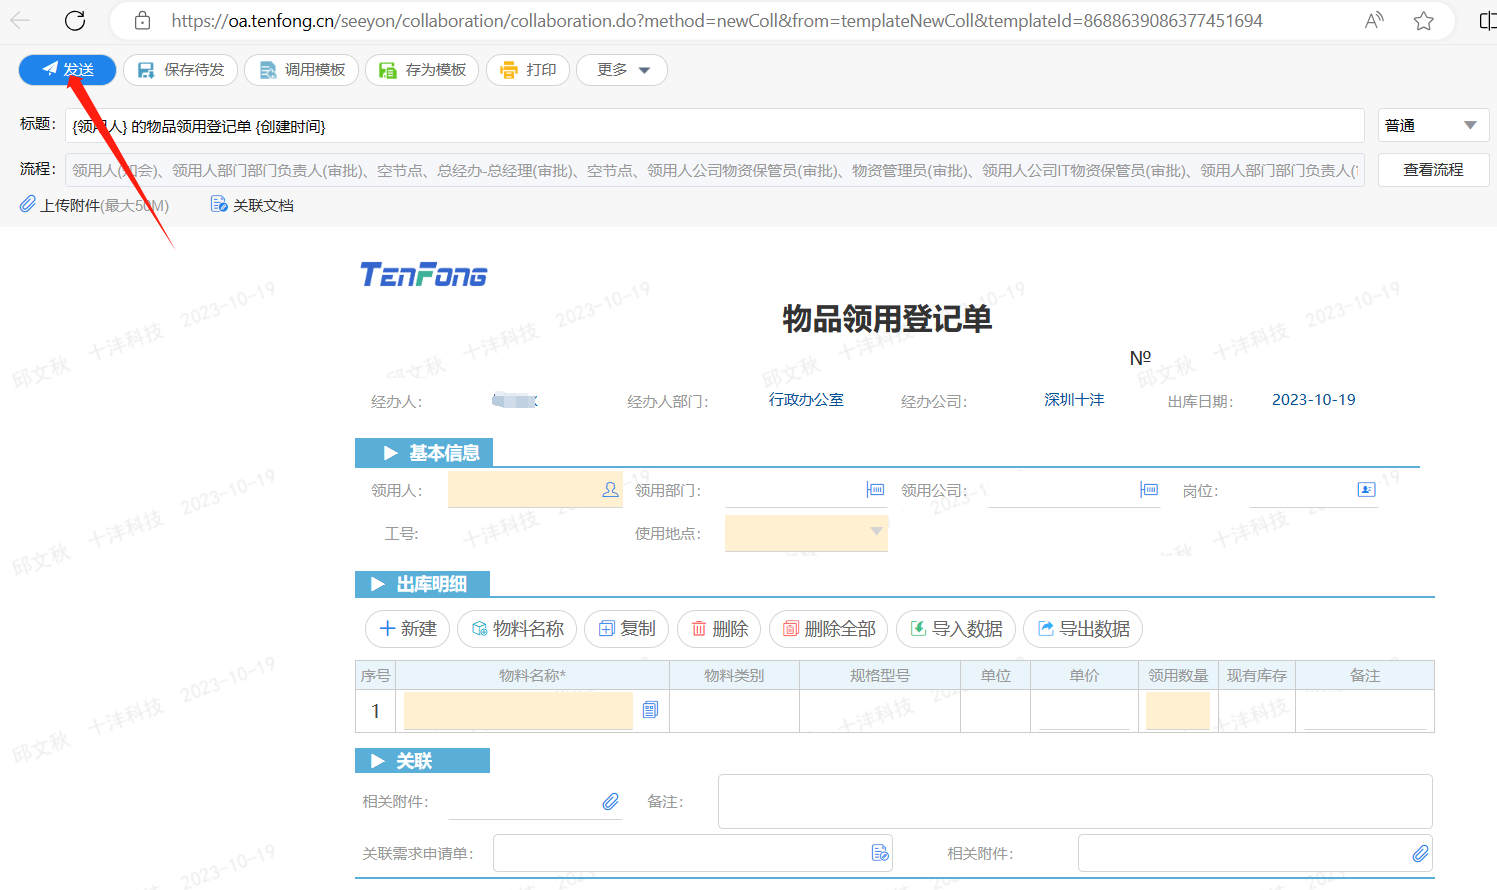The width and height of the screenshot is (1497, 890).
Task: Click the read aloud icon in address bar
Action: [1374, 20]
